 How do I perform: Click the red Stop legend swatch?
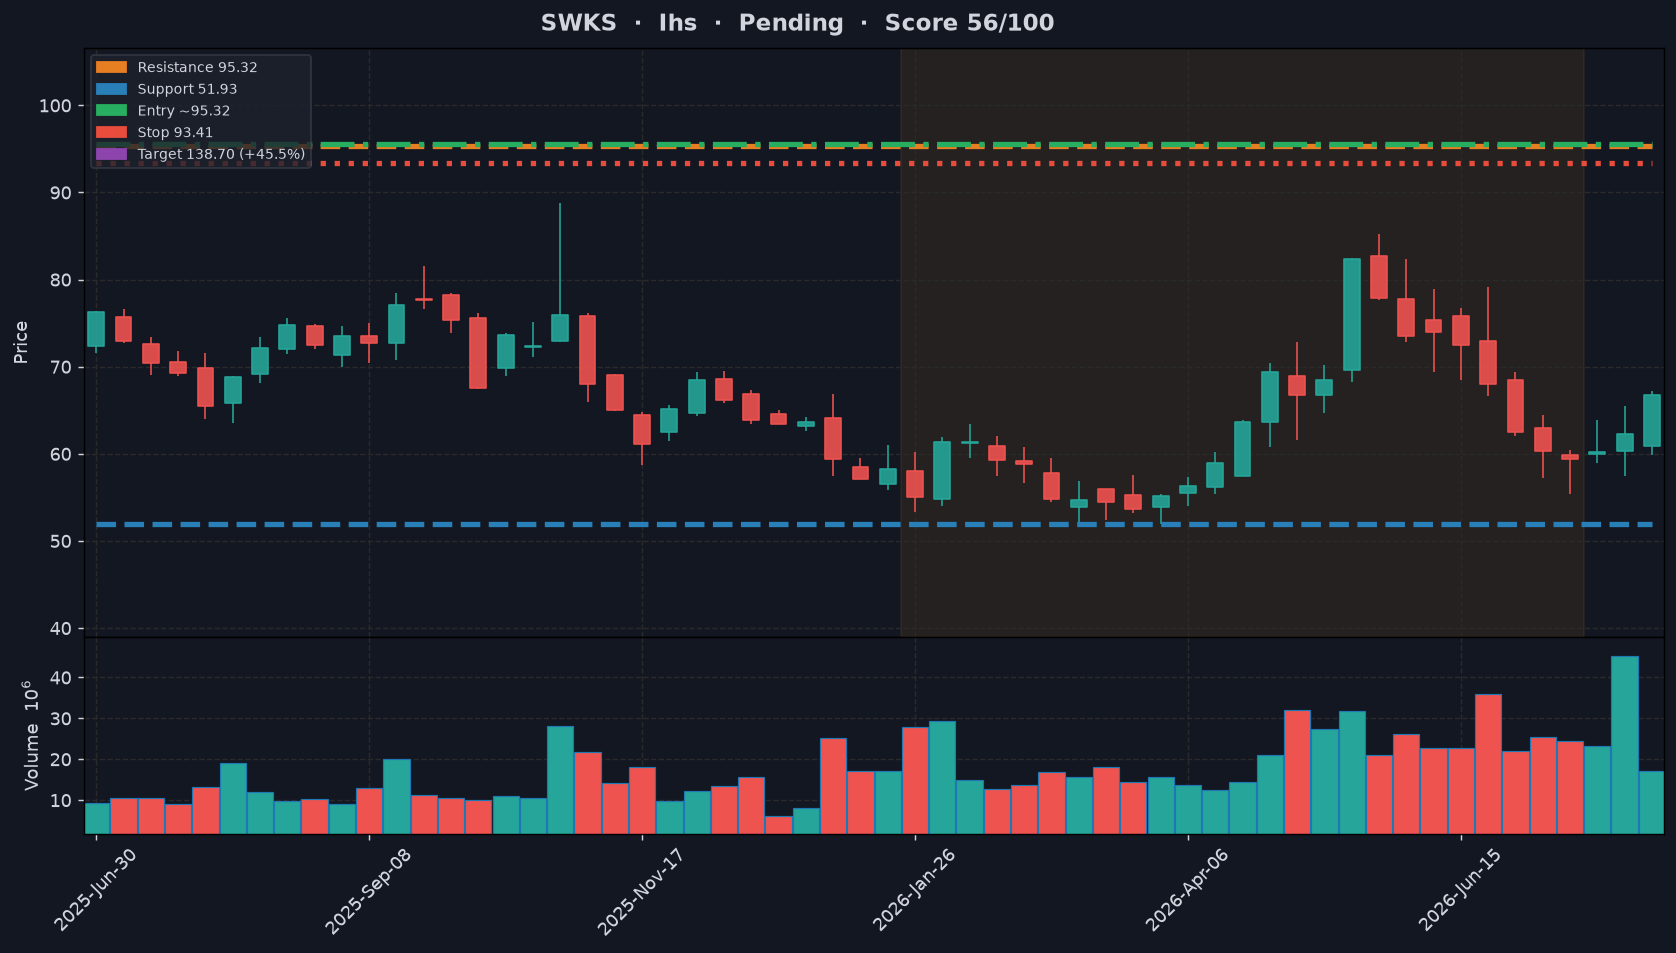[x=111, y=132]
